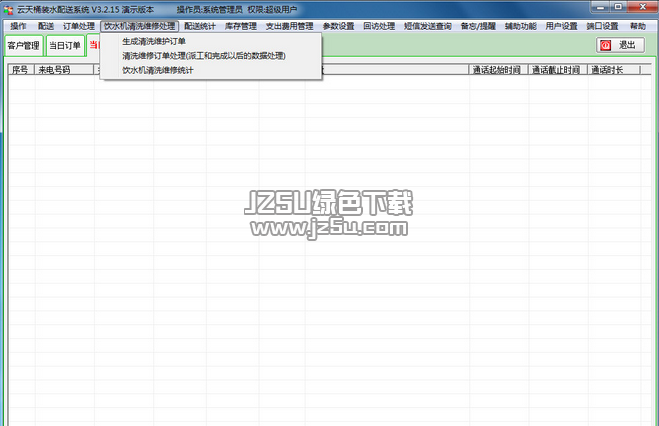Click the 退出 exit button

[x=620, y=45]
